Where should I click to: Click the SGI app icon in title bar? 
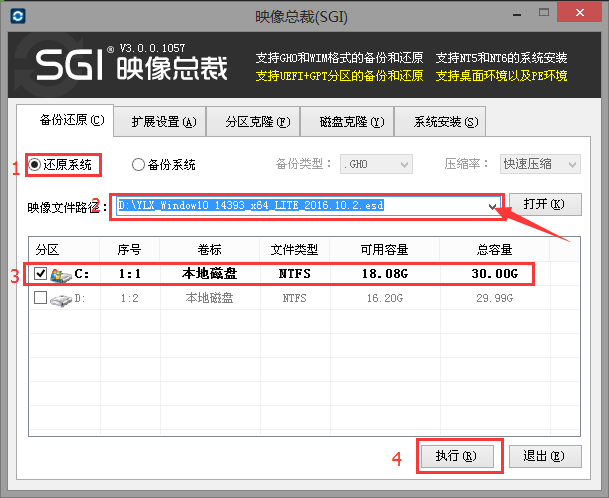(18, 16)
